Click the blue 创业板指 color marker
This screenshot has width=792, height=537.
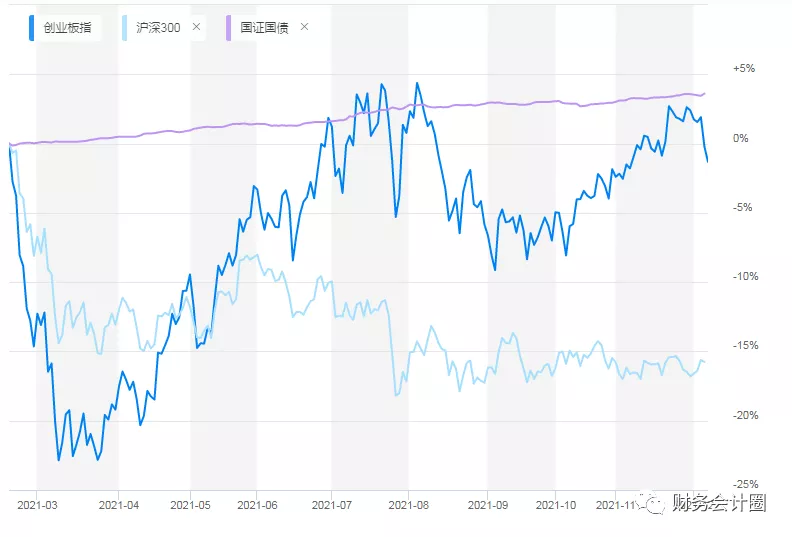coord(33,27)
